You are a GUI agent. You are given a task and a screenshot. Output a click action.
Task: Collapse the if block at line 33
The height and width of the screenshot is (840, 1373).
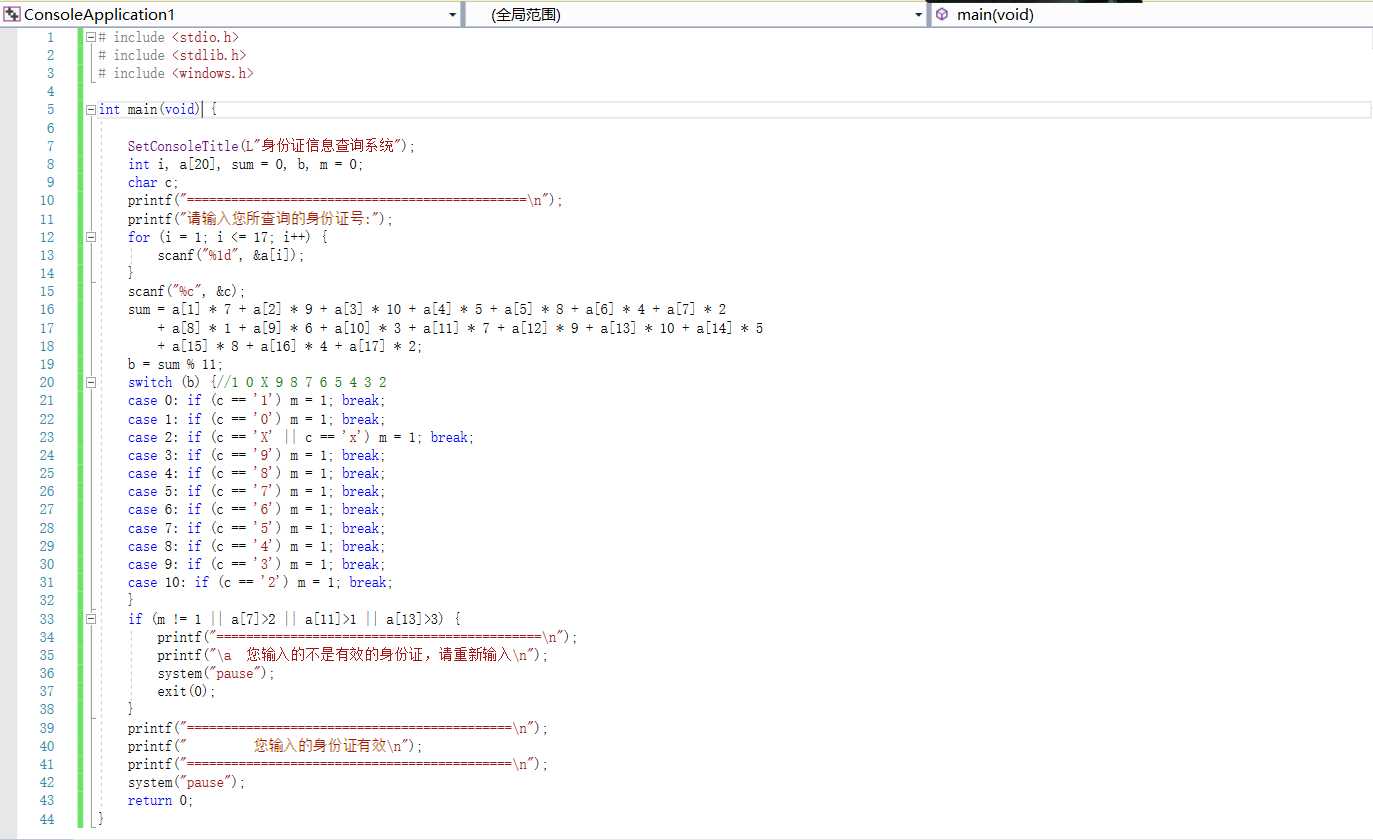tap(90, 619)
